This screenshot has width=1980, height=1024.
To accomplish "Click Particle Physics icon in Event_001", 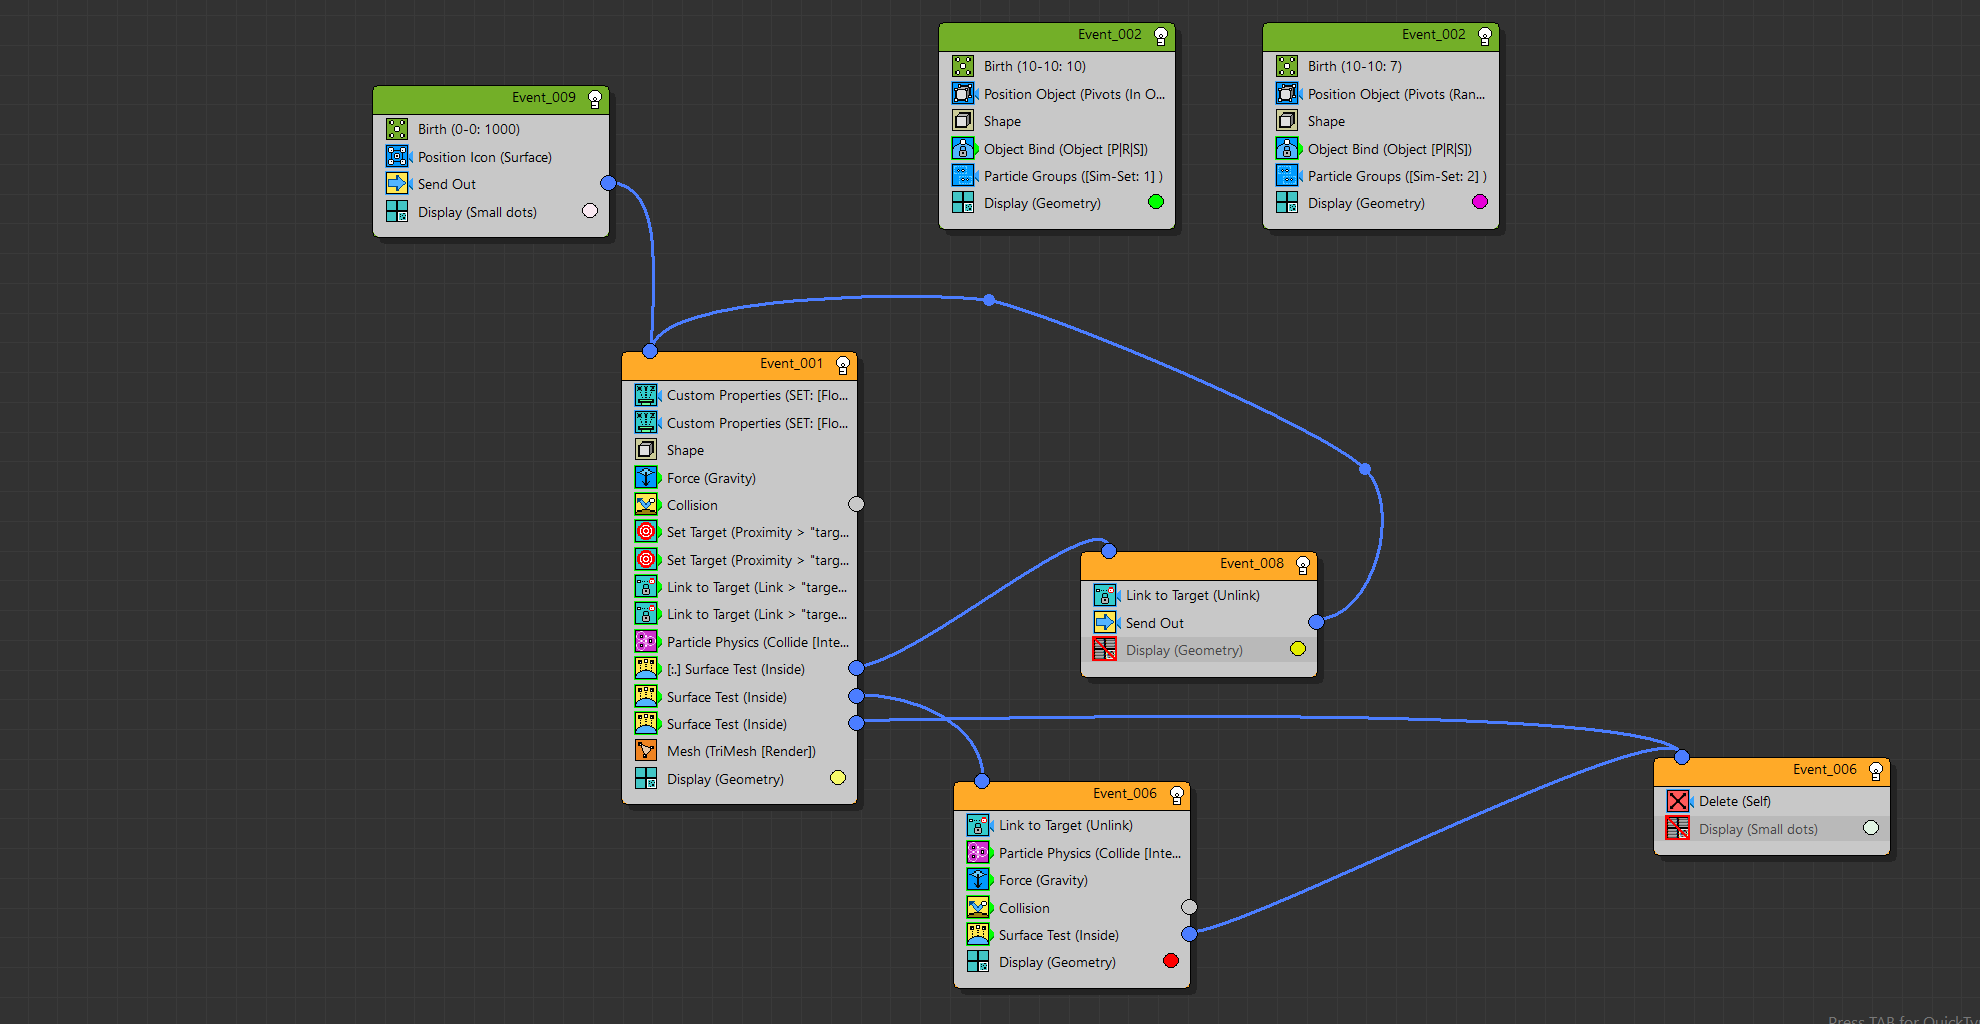I will coord(646,642).
